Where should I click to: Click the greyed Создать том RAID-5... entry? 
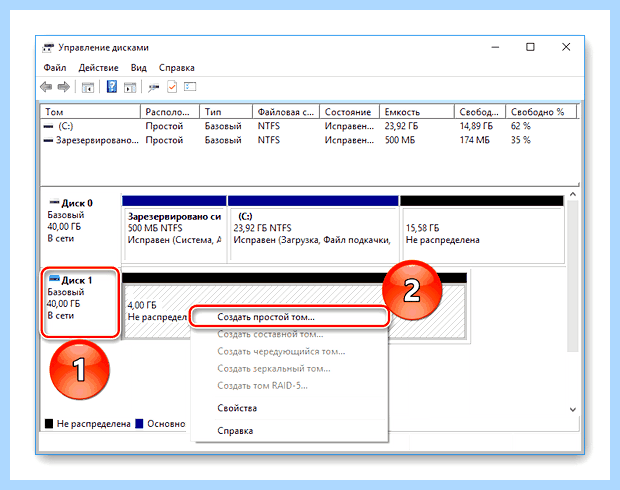(289, 386)
